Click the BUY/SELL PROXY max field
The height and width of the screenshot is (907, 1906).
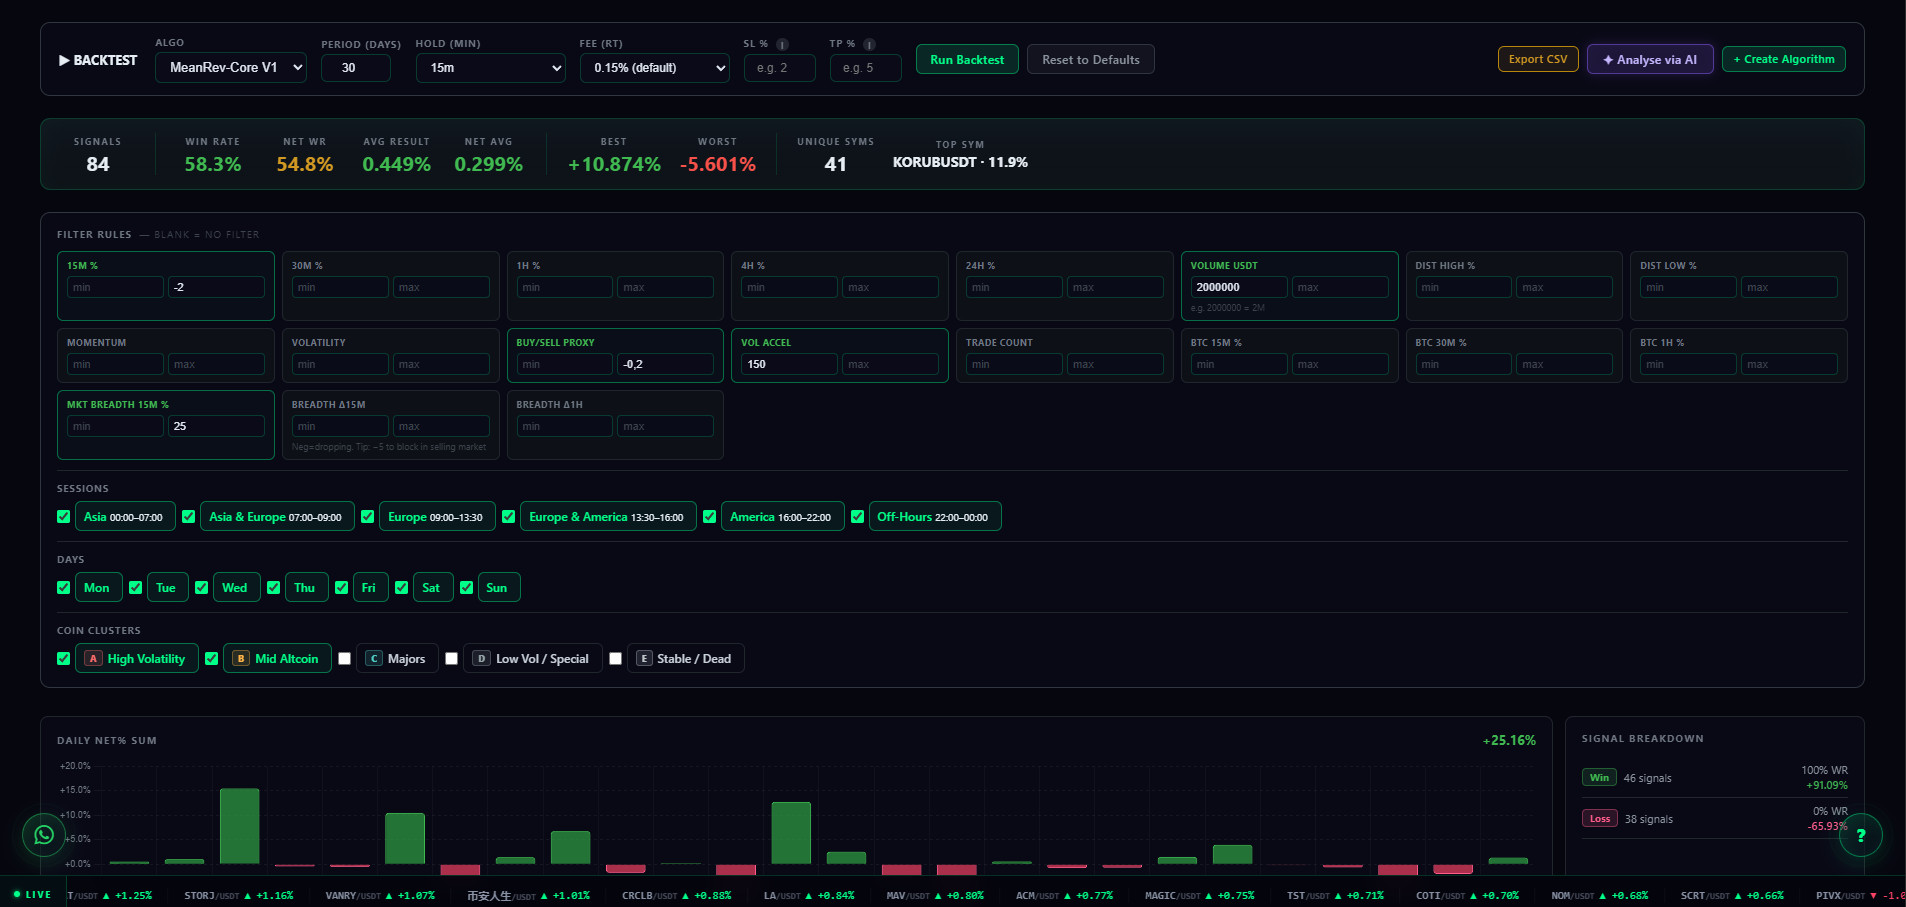(665, 364)
